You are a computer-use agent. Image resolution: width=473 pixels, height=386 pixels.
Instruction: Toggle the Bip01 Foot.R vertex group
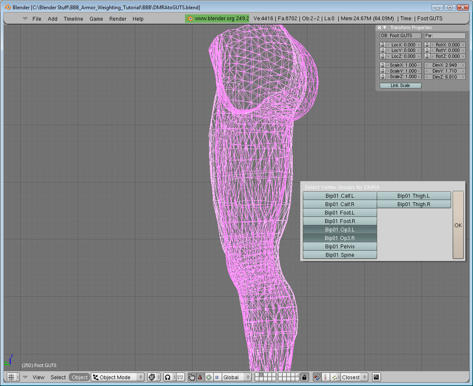tap(340, 221)
